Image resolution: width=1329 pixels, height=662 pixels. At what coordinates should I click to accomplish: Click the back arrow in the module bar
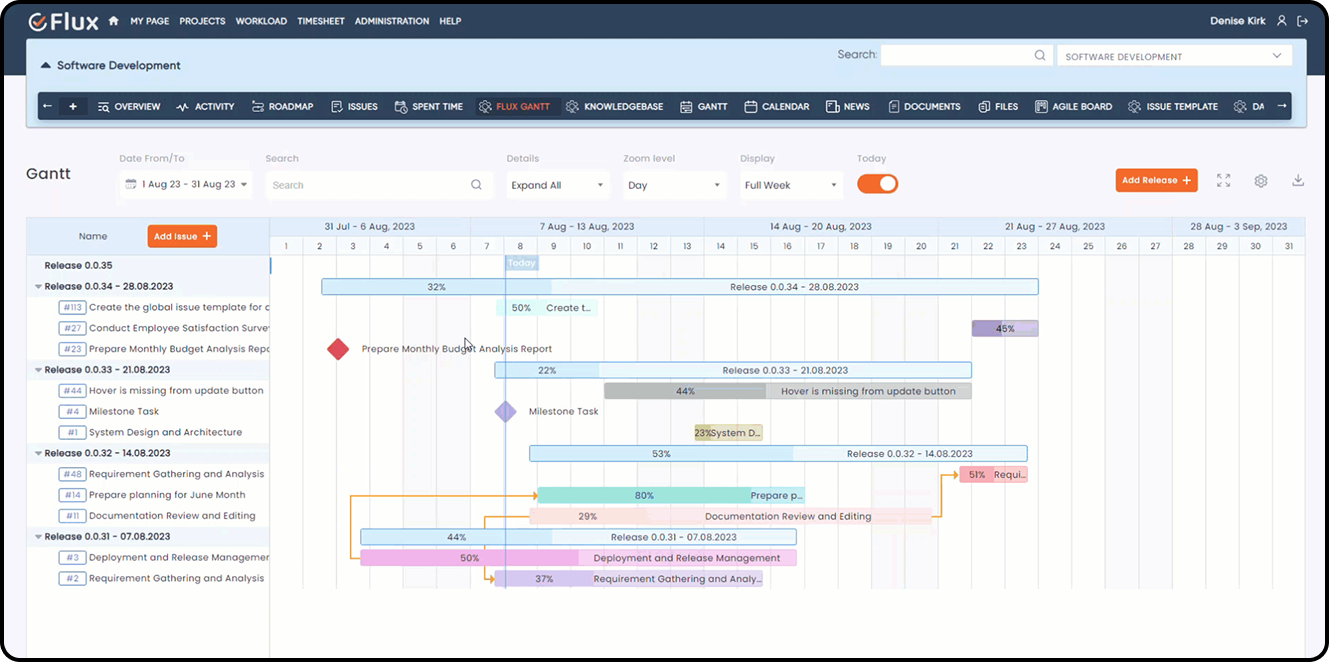(47, 106)
